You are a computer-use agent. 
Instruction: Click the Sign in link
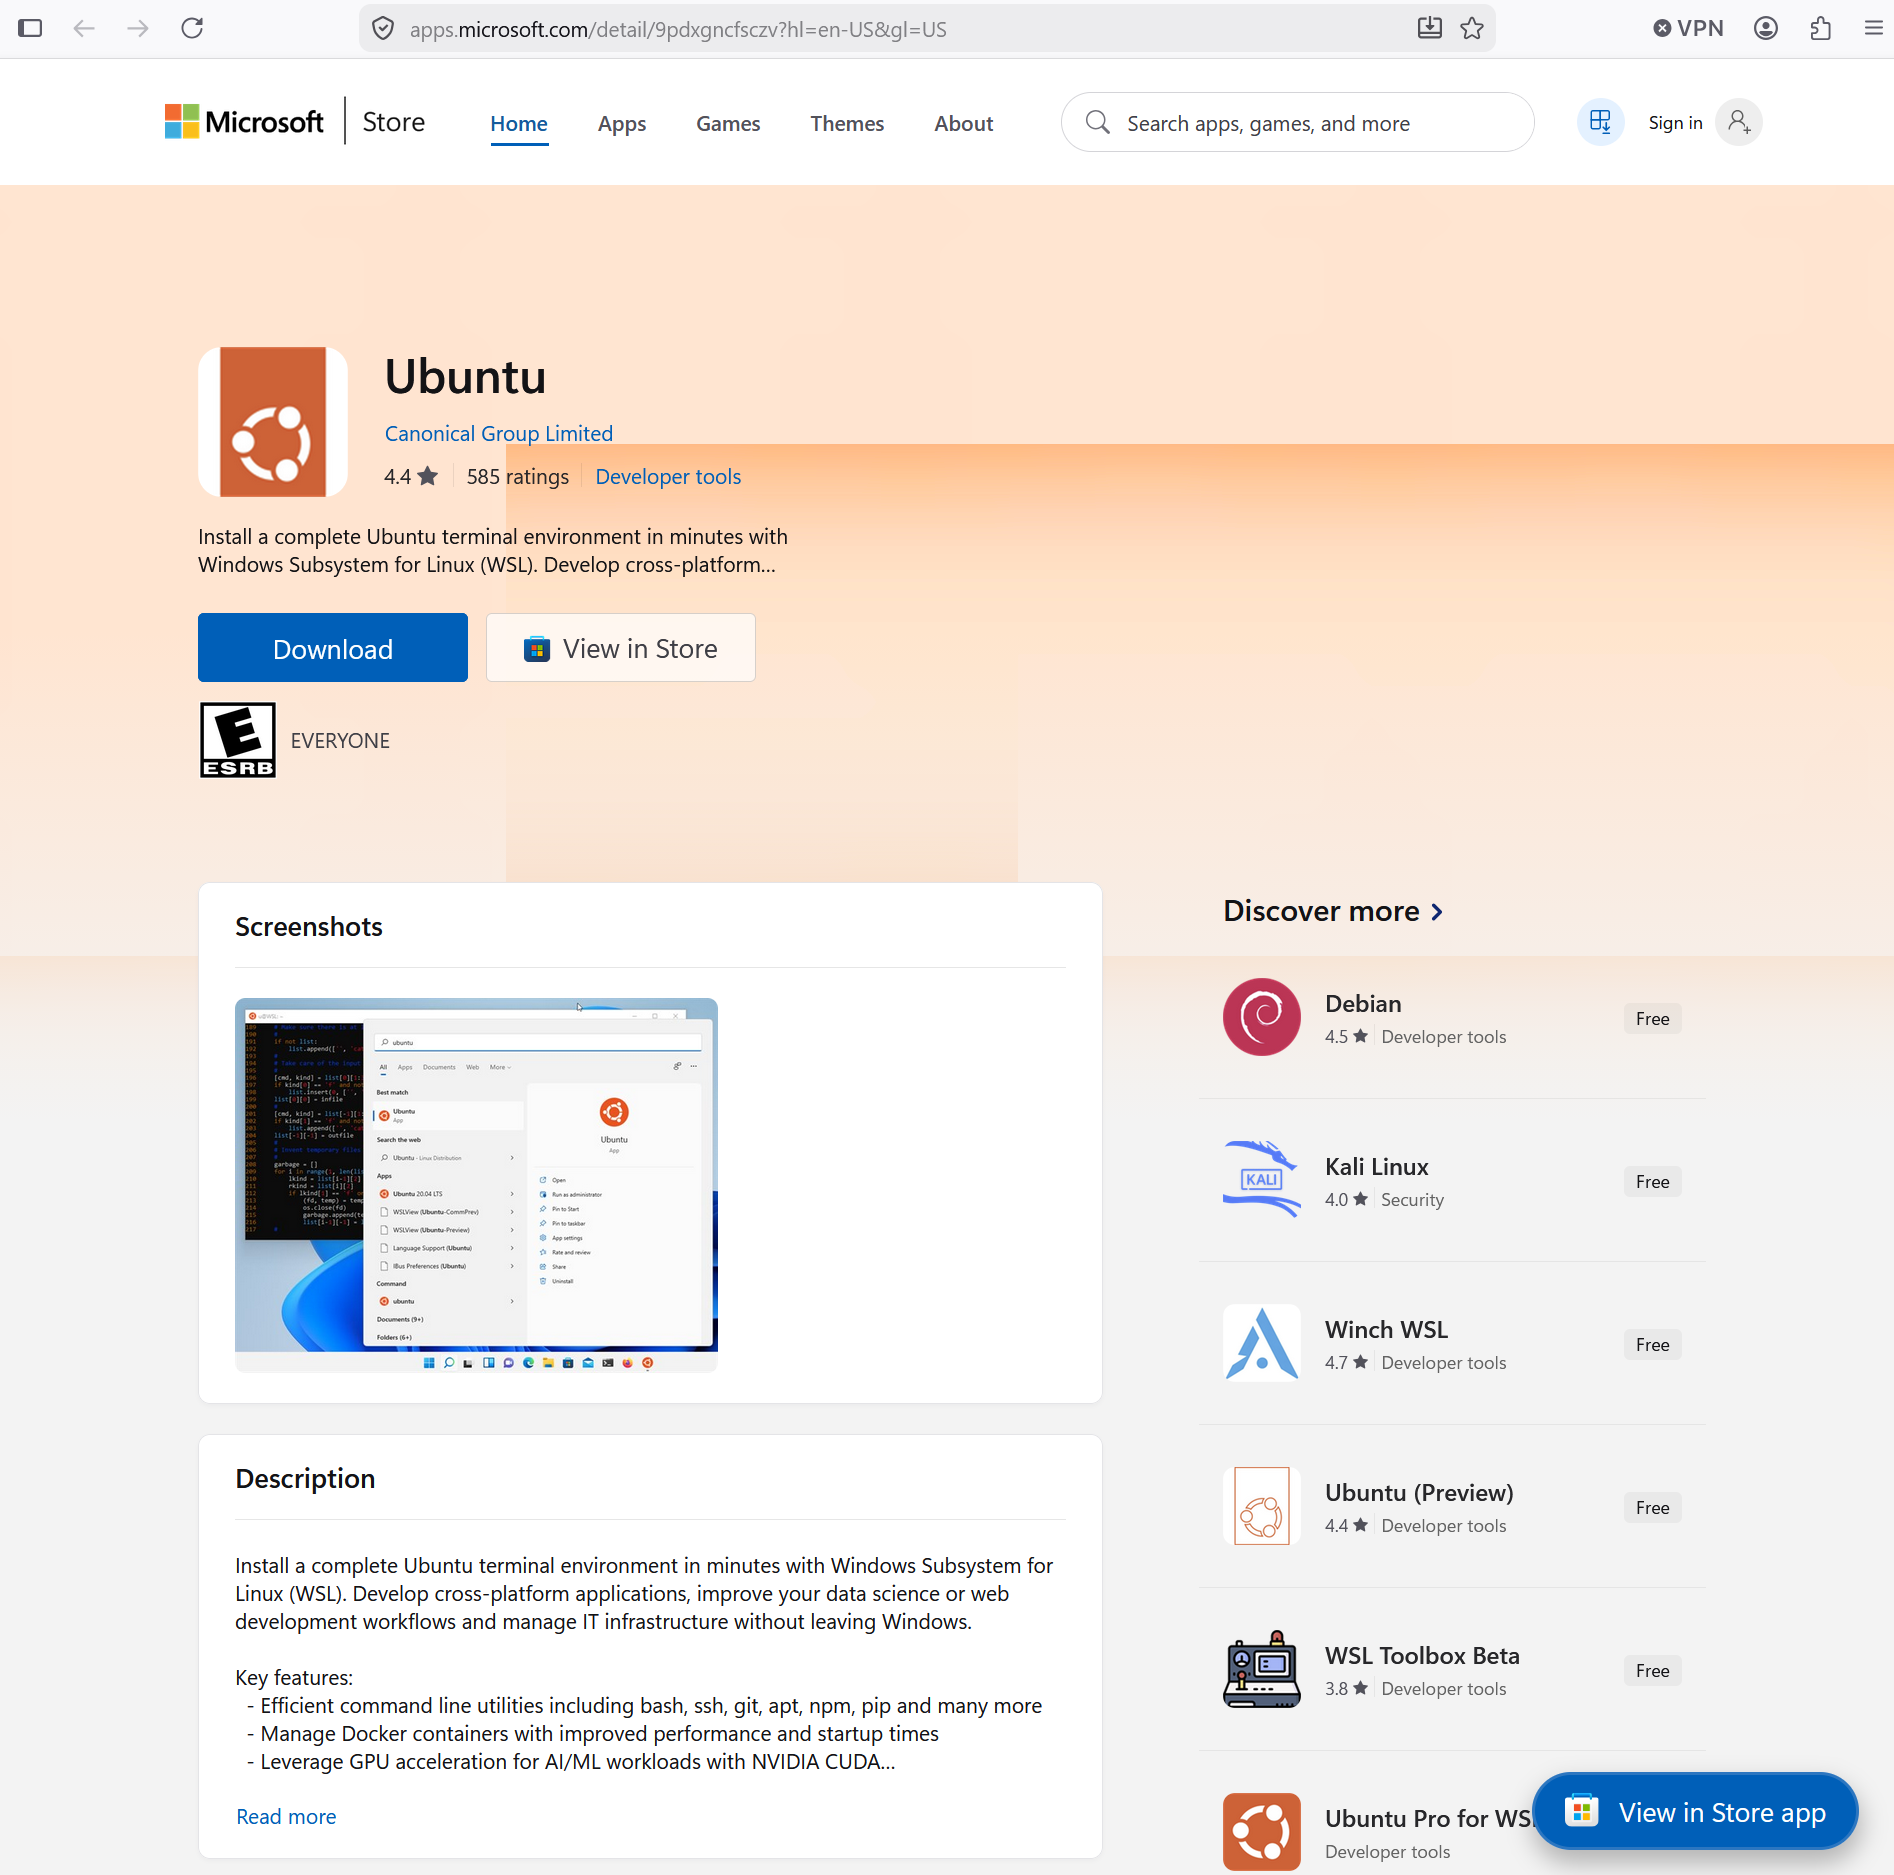click(1675, 122)
